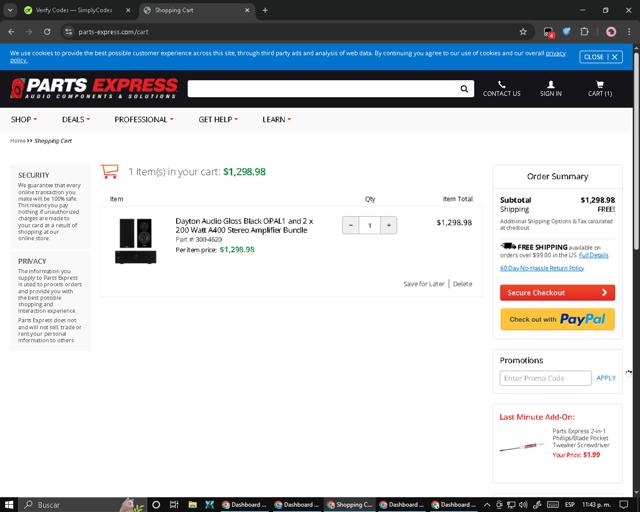Expand the DEALS menu
This screenshot has width=640, height=512.
tap(76, 120)
